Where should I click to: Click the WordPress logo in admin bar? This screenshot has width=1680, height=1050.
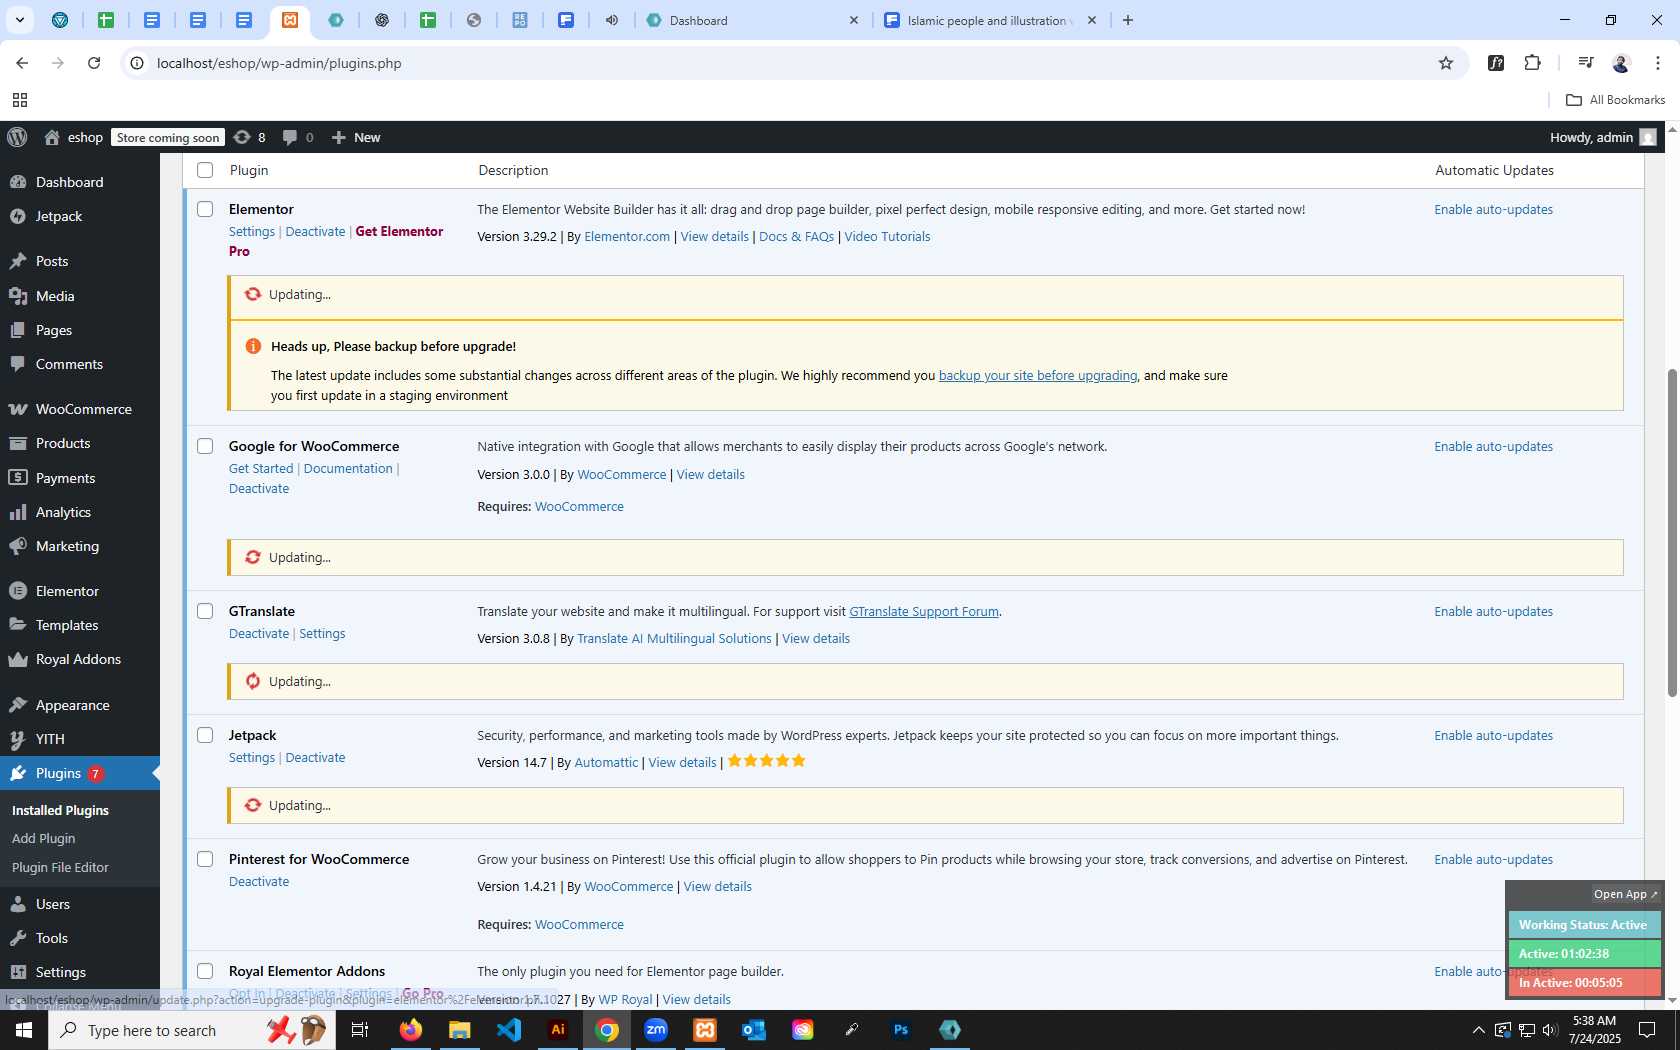coord(18,137)
